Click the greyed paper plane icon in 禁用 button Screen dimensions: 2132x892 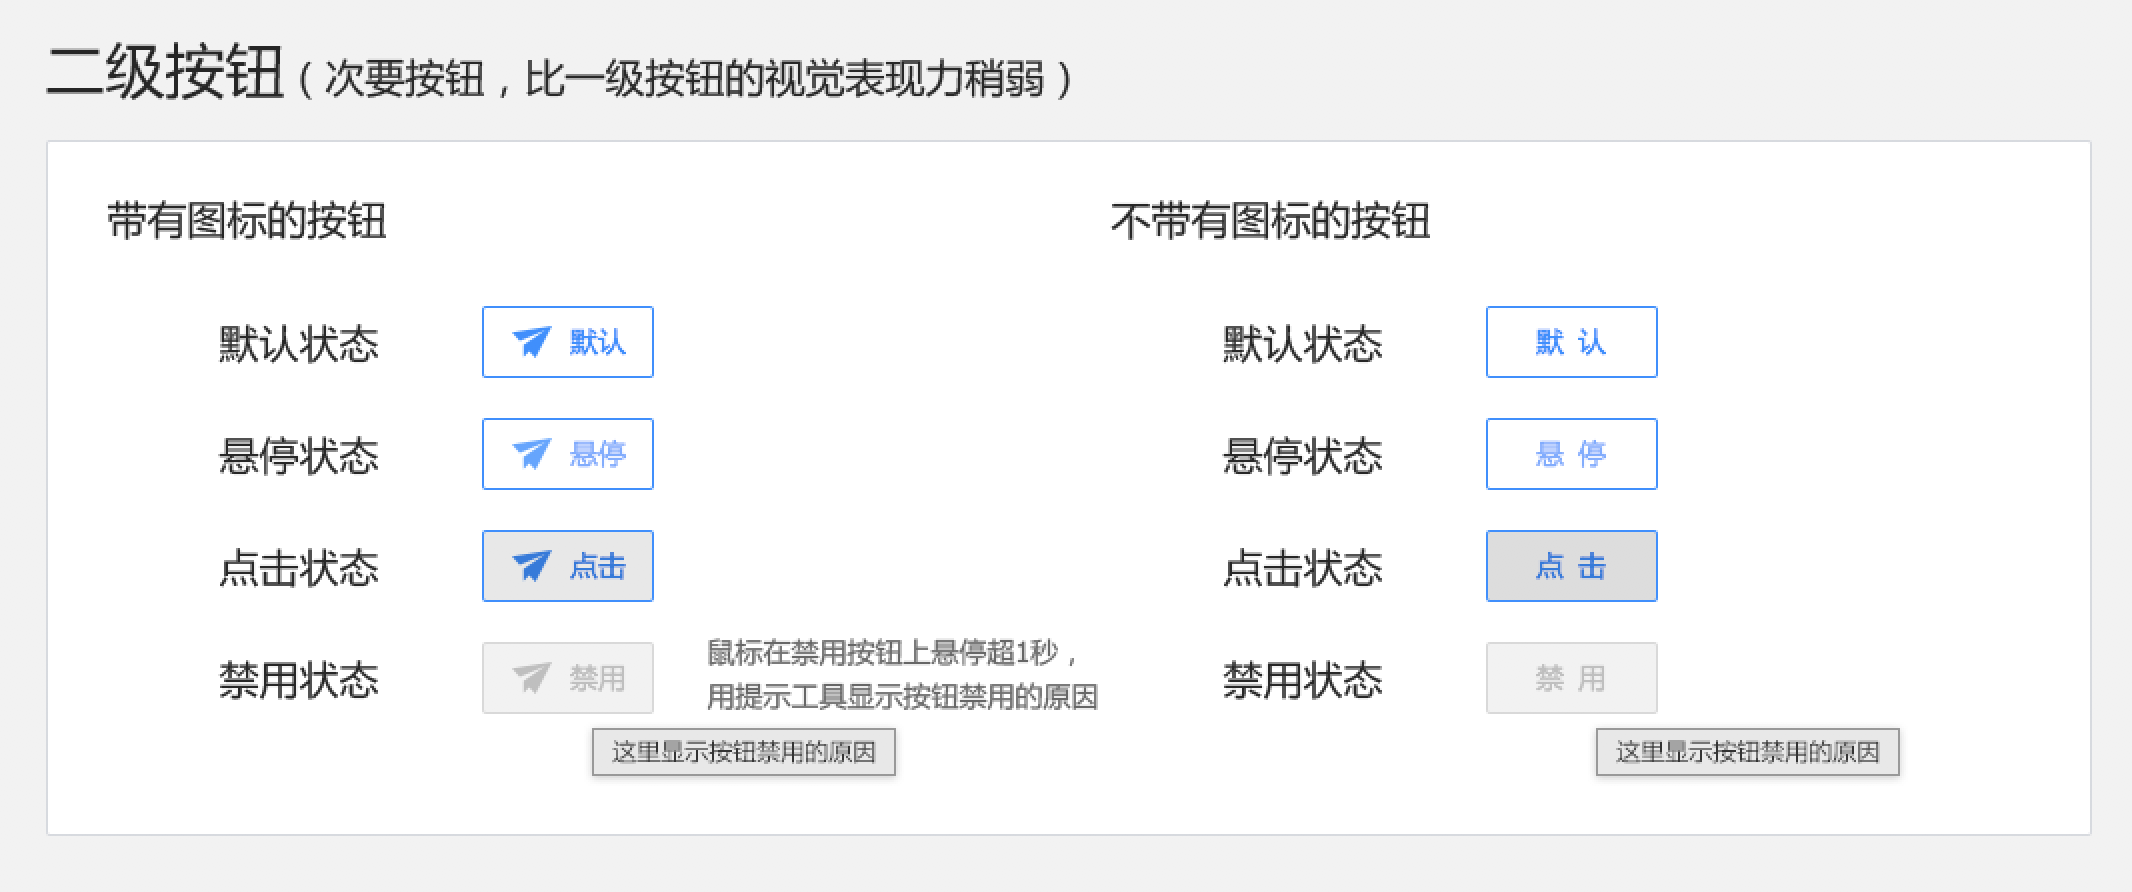coord(531,678)
